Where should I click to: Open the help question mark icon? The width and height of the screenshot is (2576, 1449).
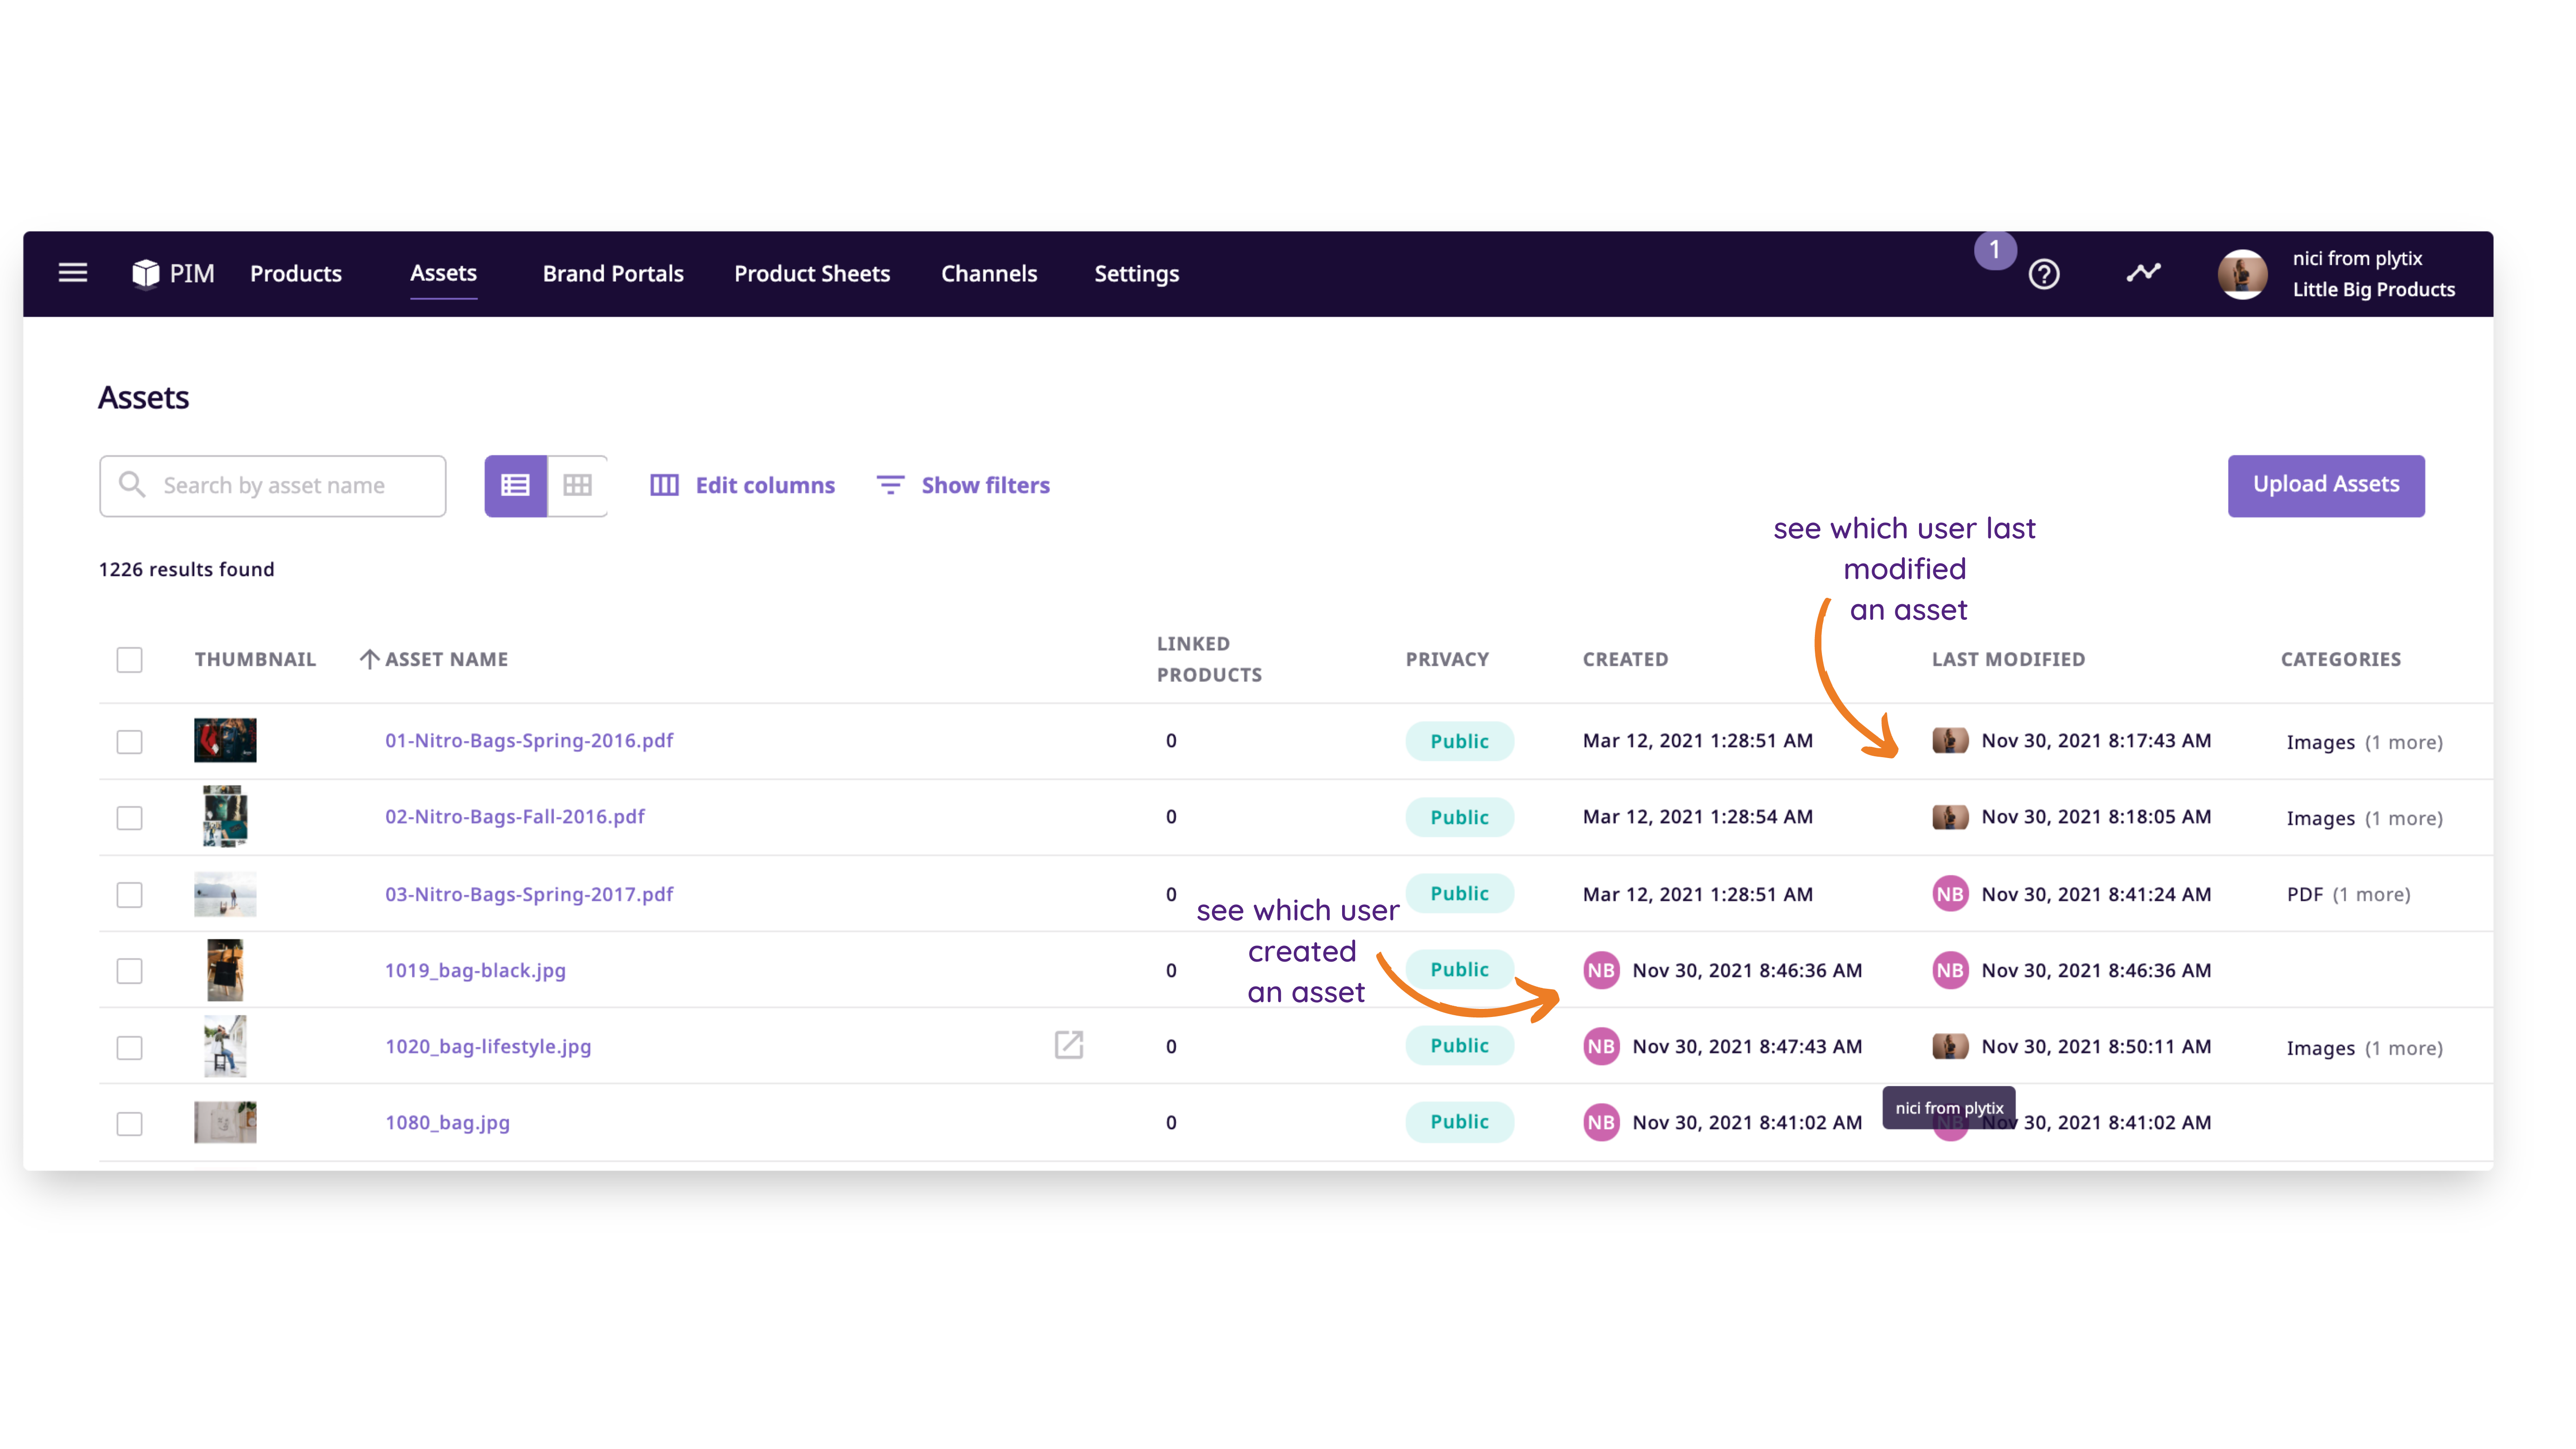pos(2043,274)
